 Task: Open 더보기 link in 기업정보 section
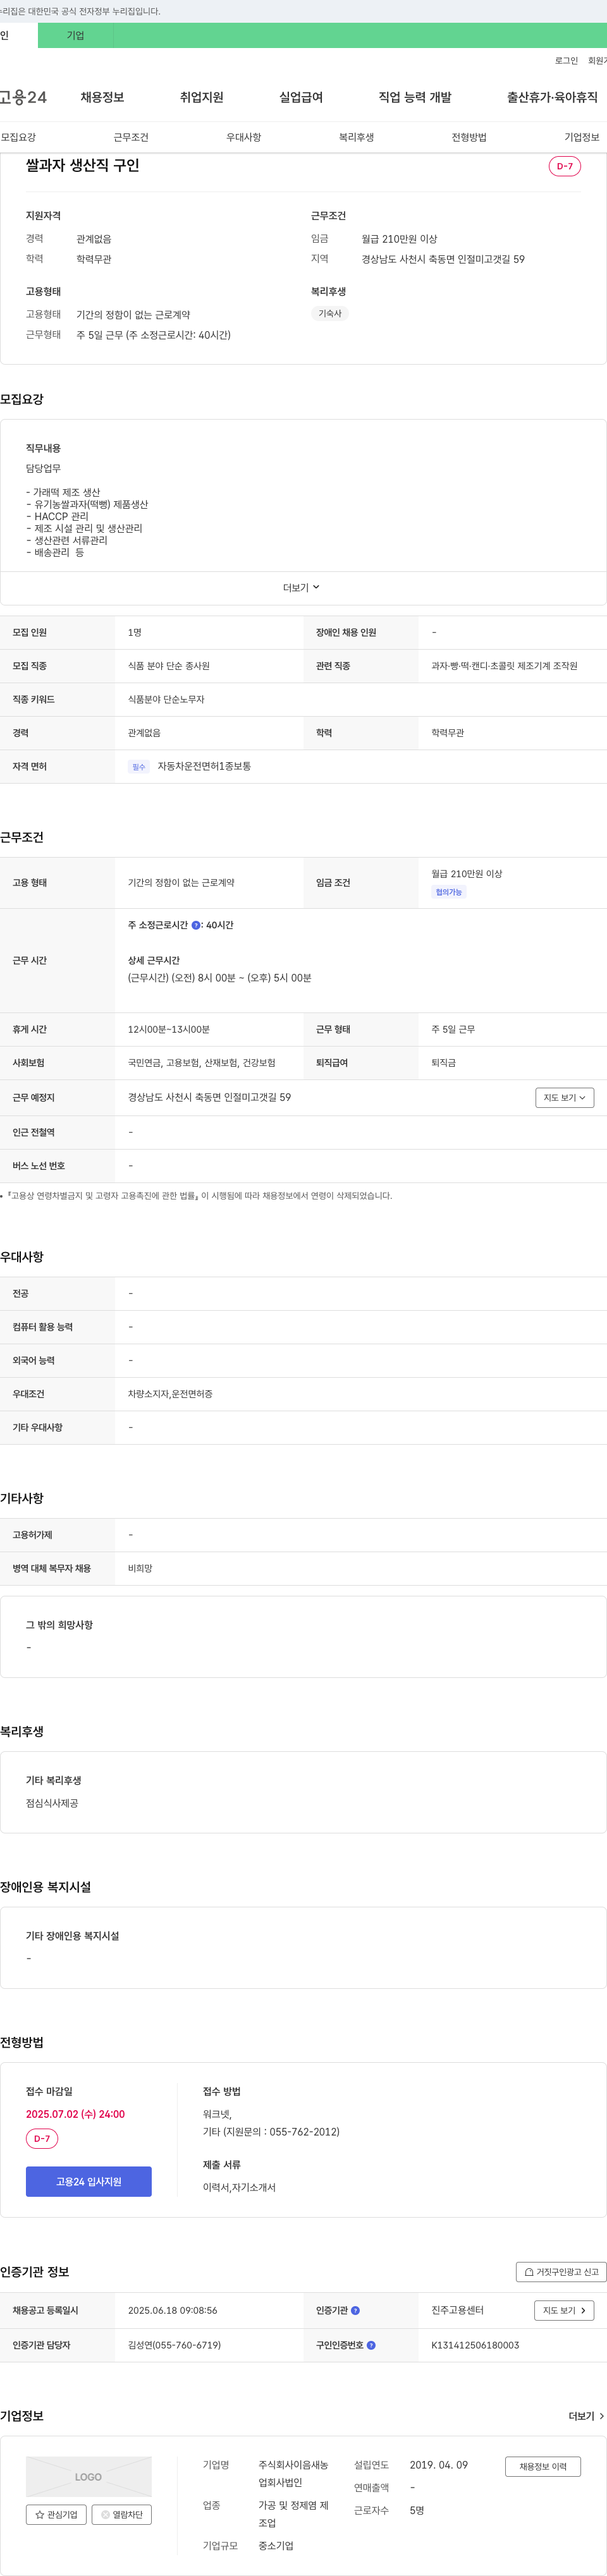point(586,2416)
